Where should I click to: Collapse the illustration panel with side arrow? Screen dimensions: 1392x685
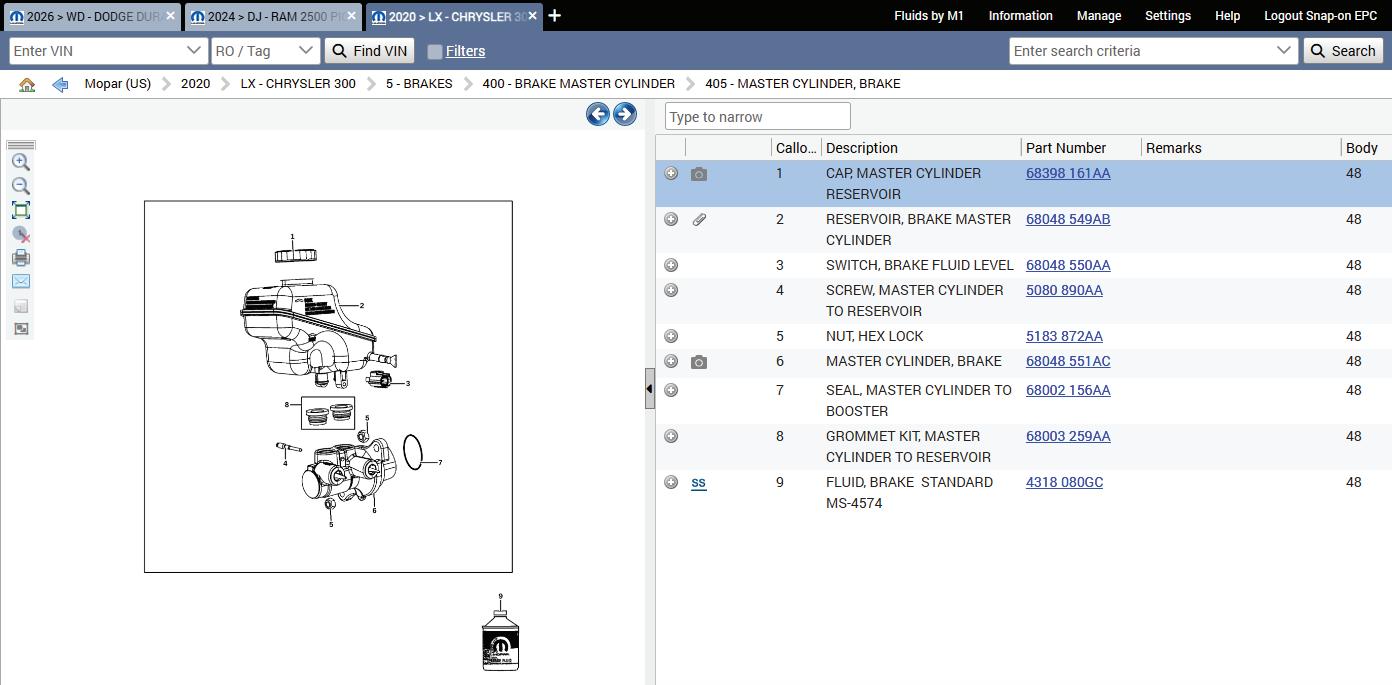click(x=649, y=389)
